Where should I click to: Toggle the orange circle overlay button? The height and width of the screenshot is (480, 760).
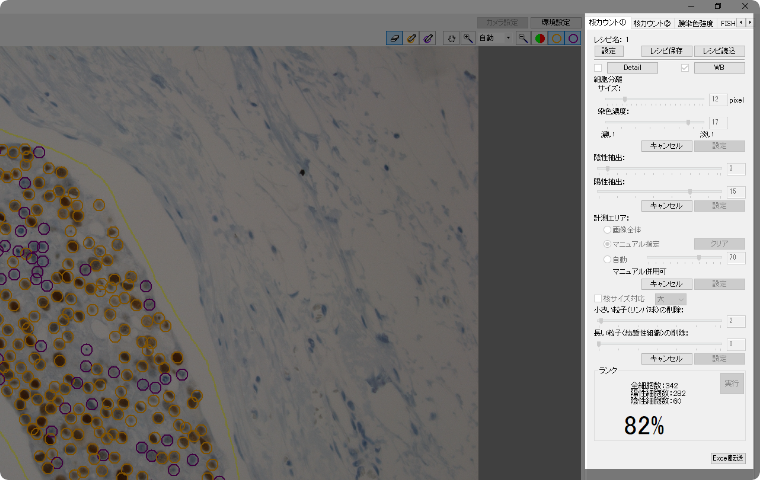pyautogui.click(x=556, y=38)
